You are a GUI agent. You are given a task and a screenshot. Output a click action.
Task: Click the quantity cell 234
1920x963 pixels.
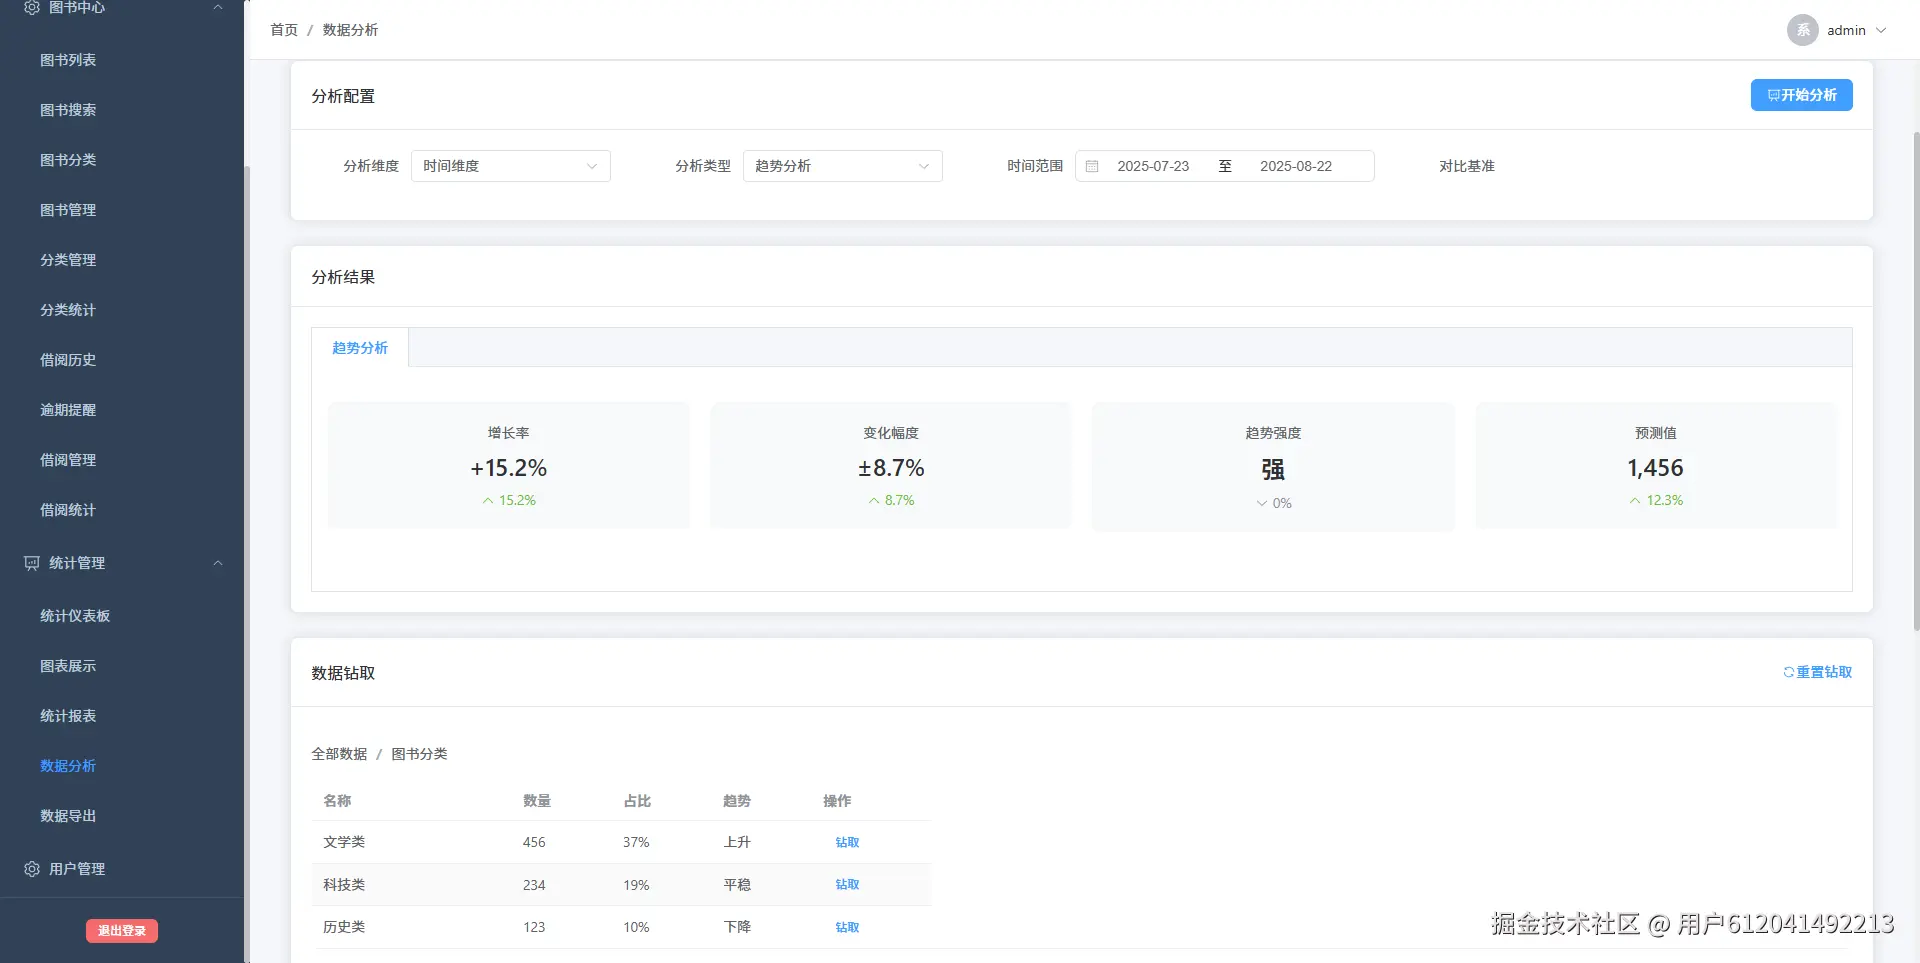[x=534, y=885]
